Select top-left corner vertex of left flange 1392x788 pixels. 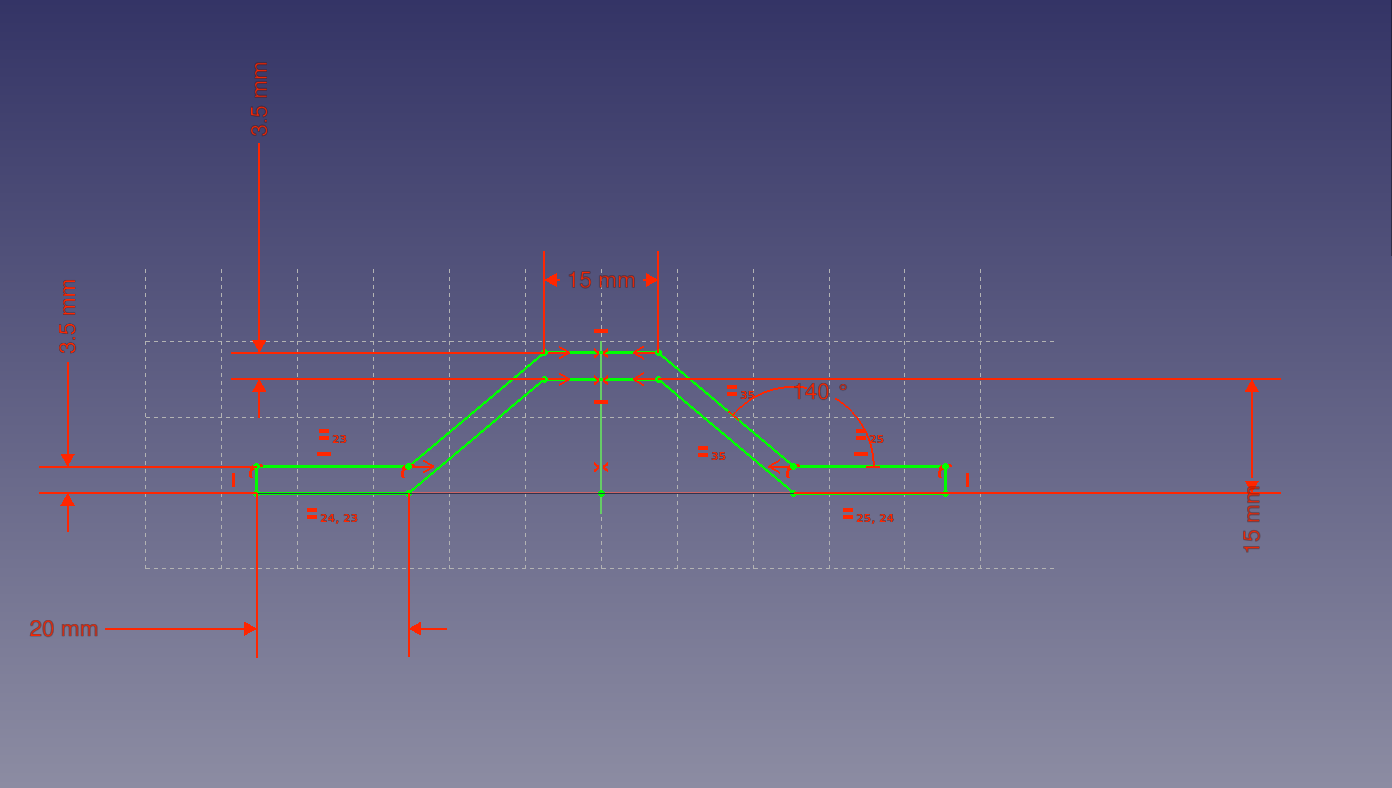pyautogui.click(x=257, y=466)
